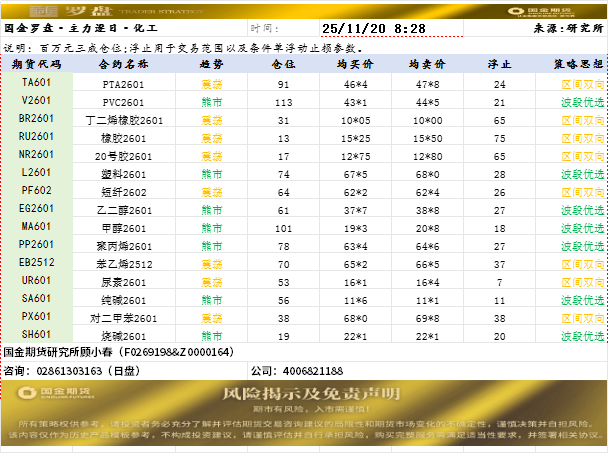Select the SH601 code cell
Screen dimensions: 608x453
(x=36, y=334)
